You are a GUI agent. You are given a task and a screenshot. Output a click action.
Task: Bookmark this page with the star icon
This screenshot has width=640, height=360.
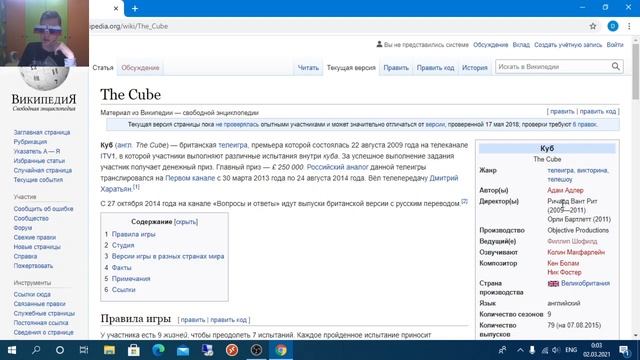tap(593, 26)
